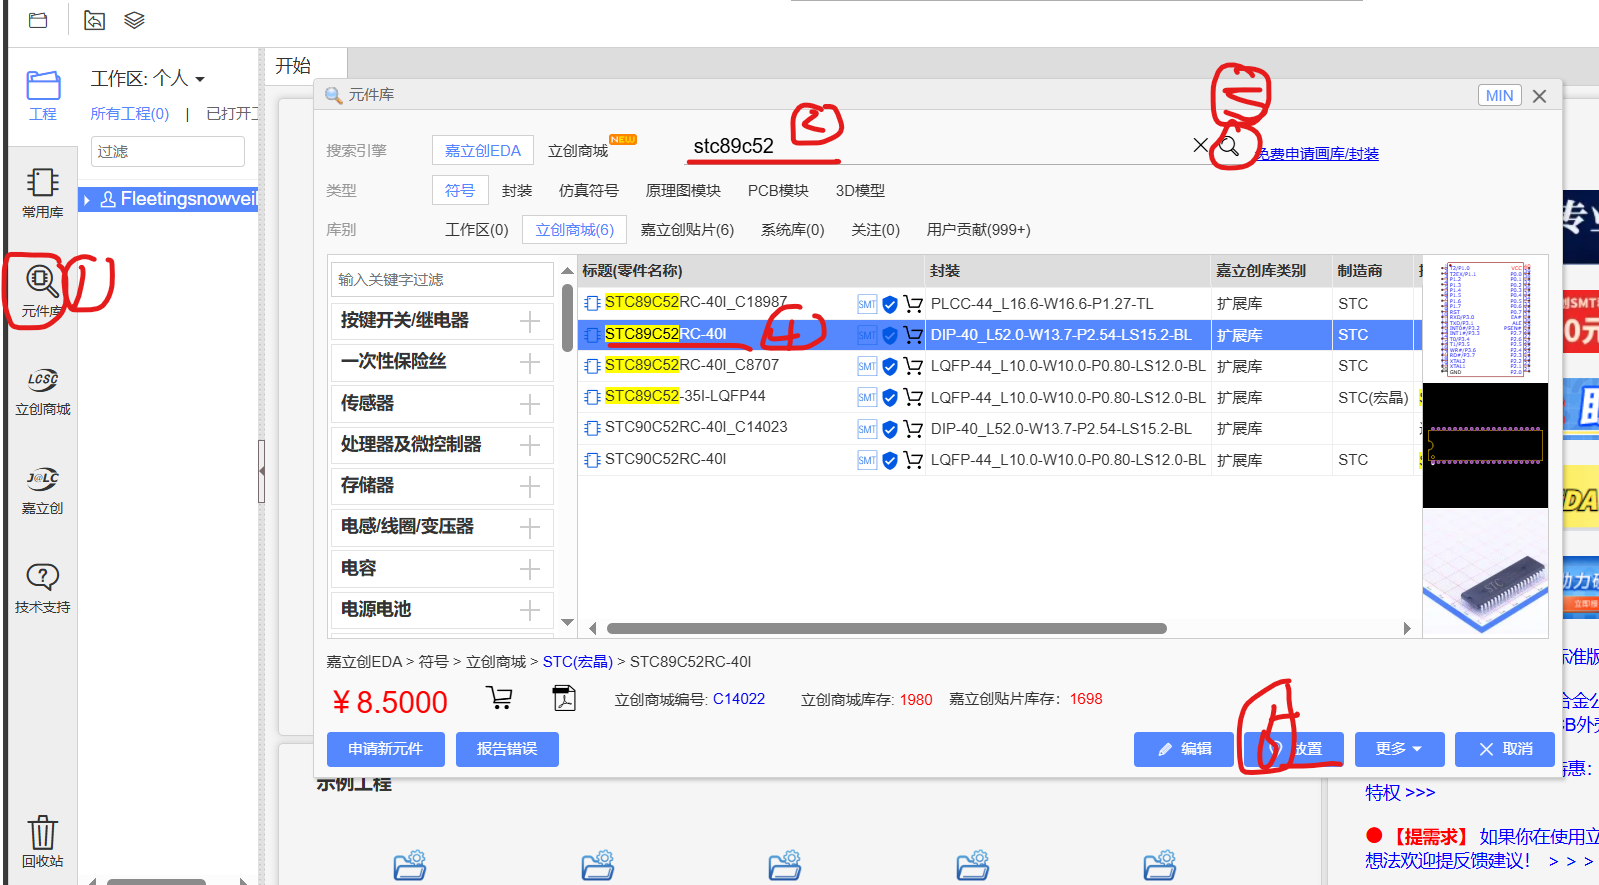
Task: Open first example project folder icon below dialog
Action: point(410,865)
